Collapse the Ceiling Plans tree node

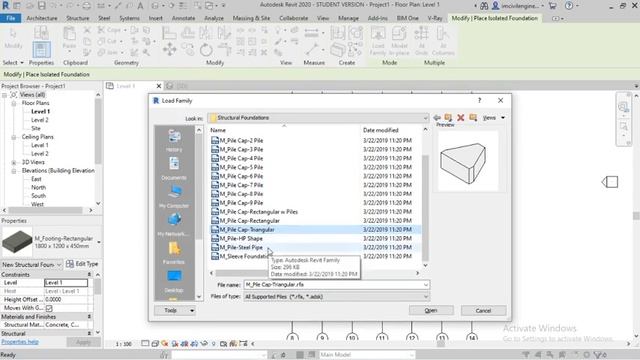(x=13, y=137)
